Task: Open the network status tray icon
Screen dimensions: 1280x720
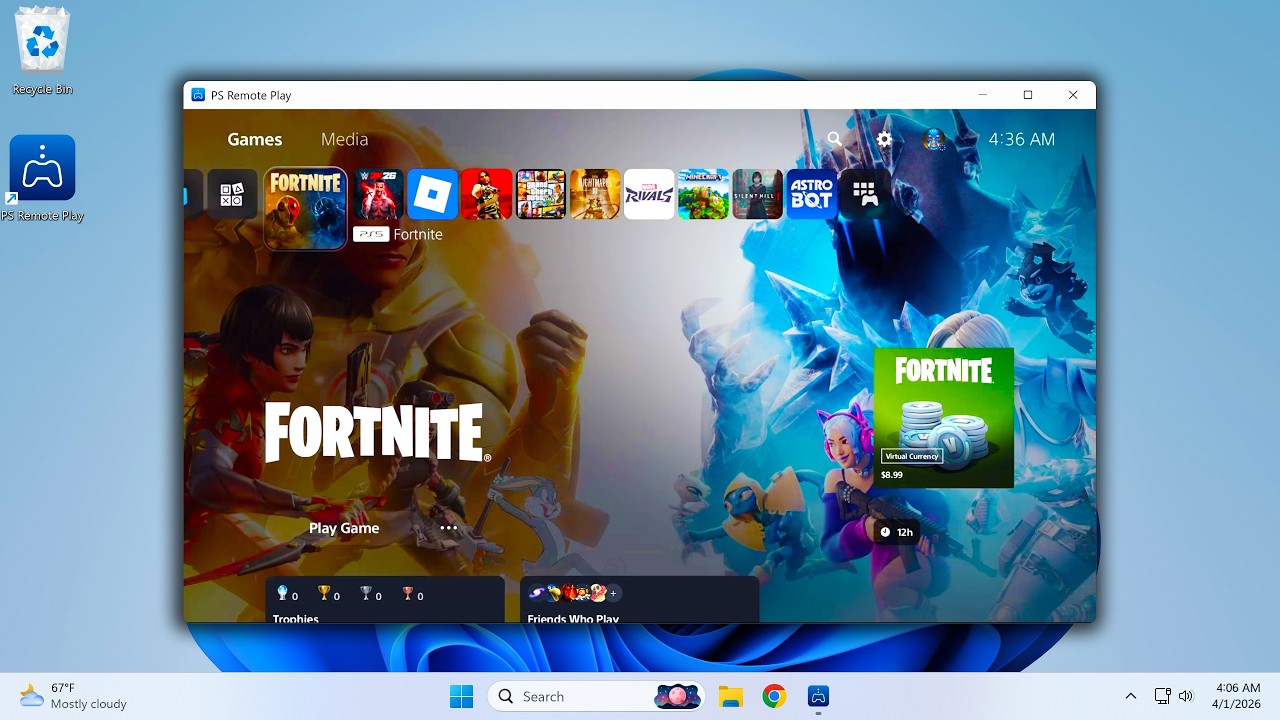Action: pyautogui.click(x=1162, y=696)
